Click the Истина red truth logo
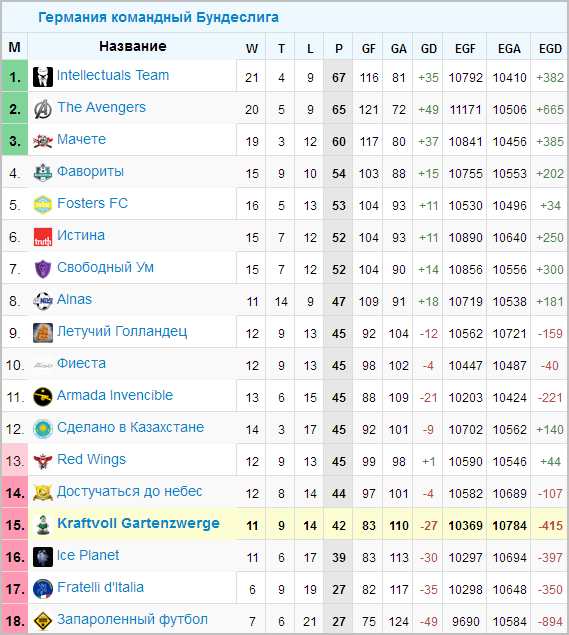This screenshot has height=635, width=569. pyautogui.click(x=43, y=237)
